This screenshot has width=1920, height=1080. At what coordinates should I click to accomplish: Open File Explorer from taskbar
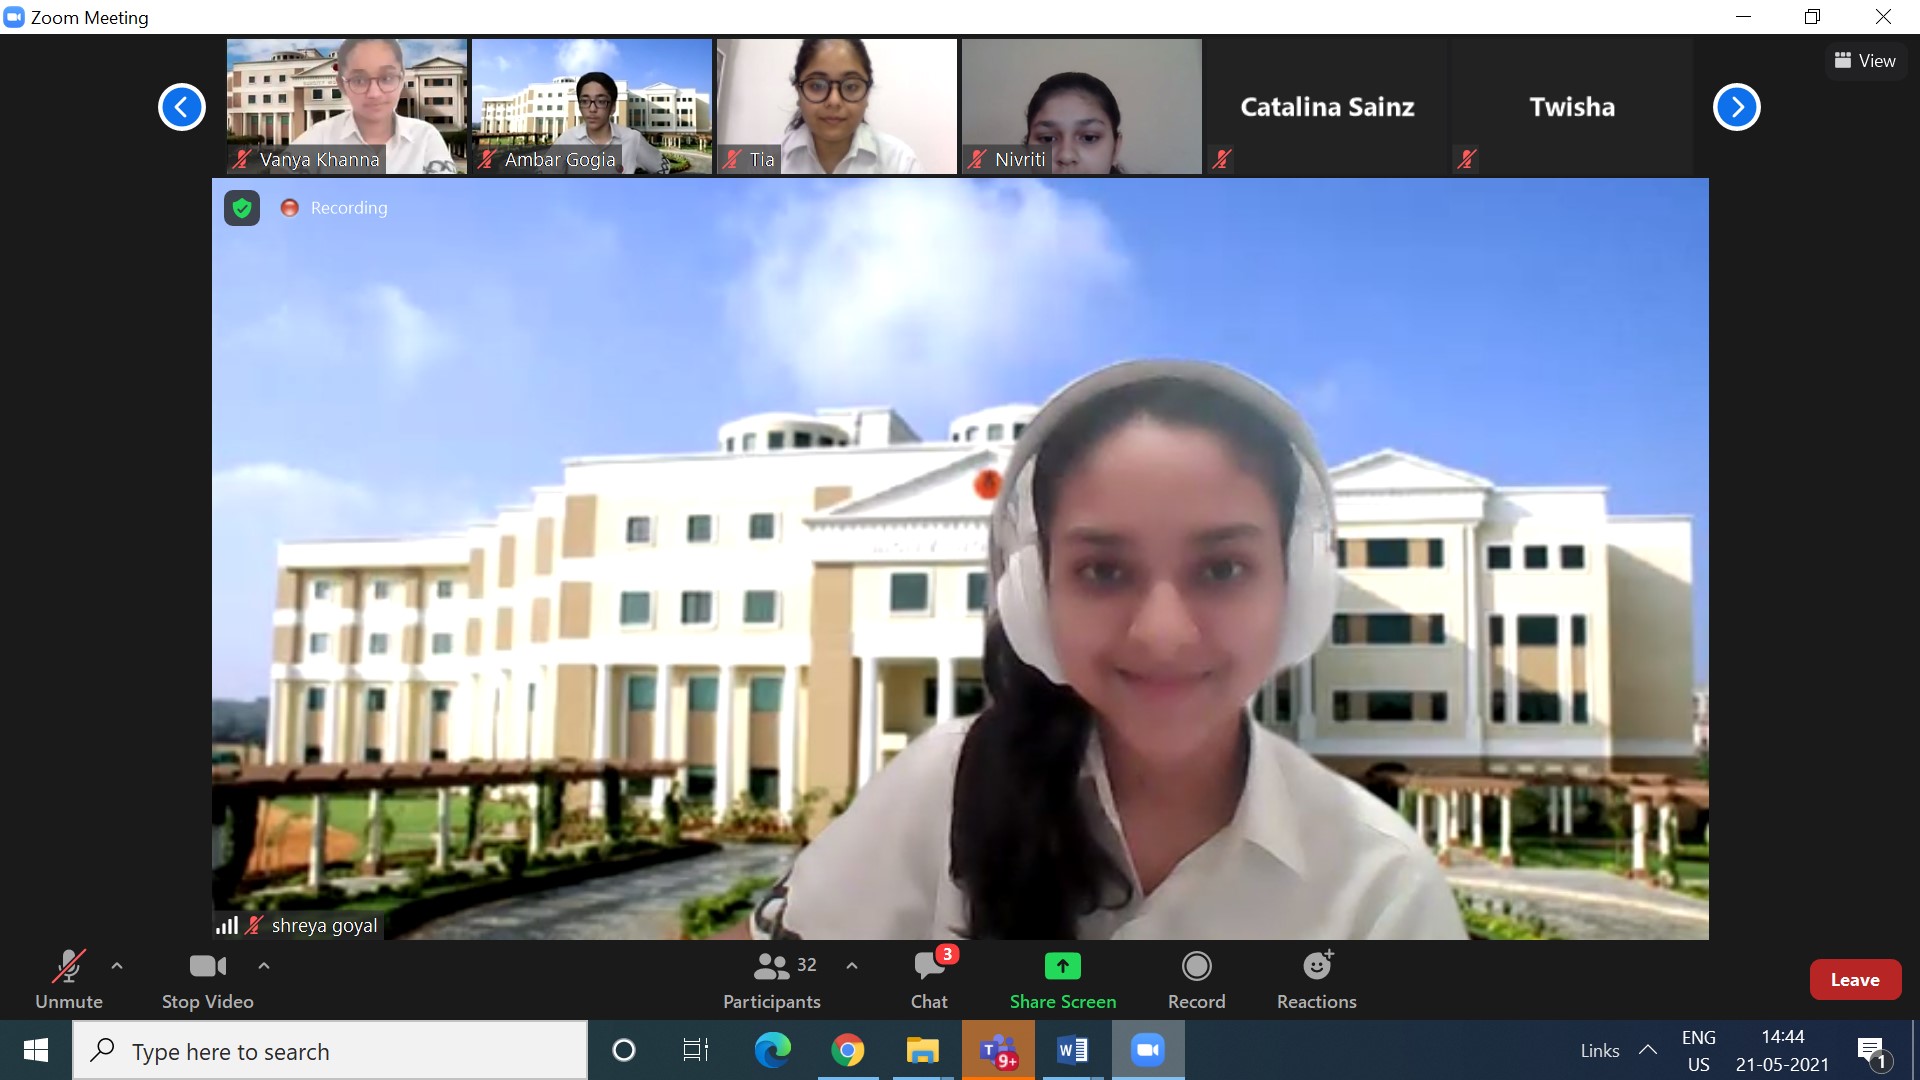coord(922,1050)
